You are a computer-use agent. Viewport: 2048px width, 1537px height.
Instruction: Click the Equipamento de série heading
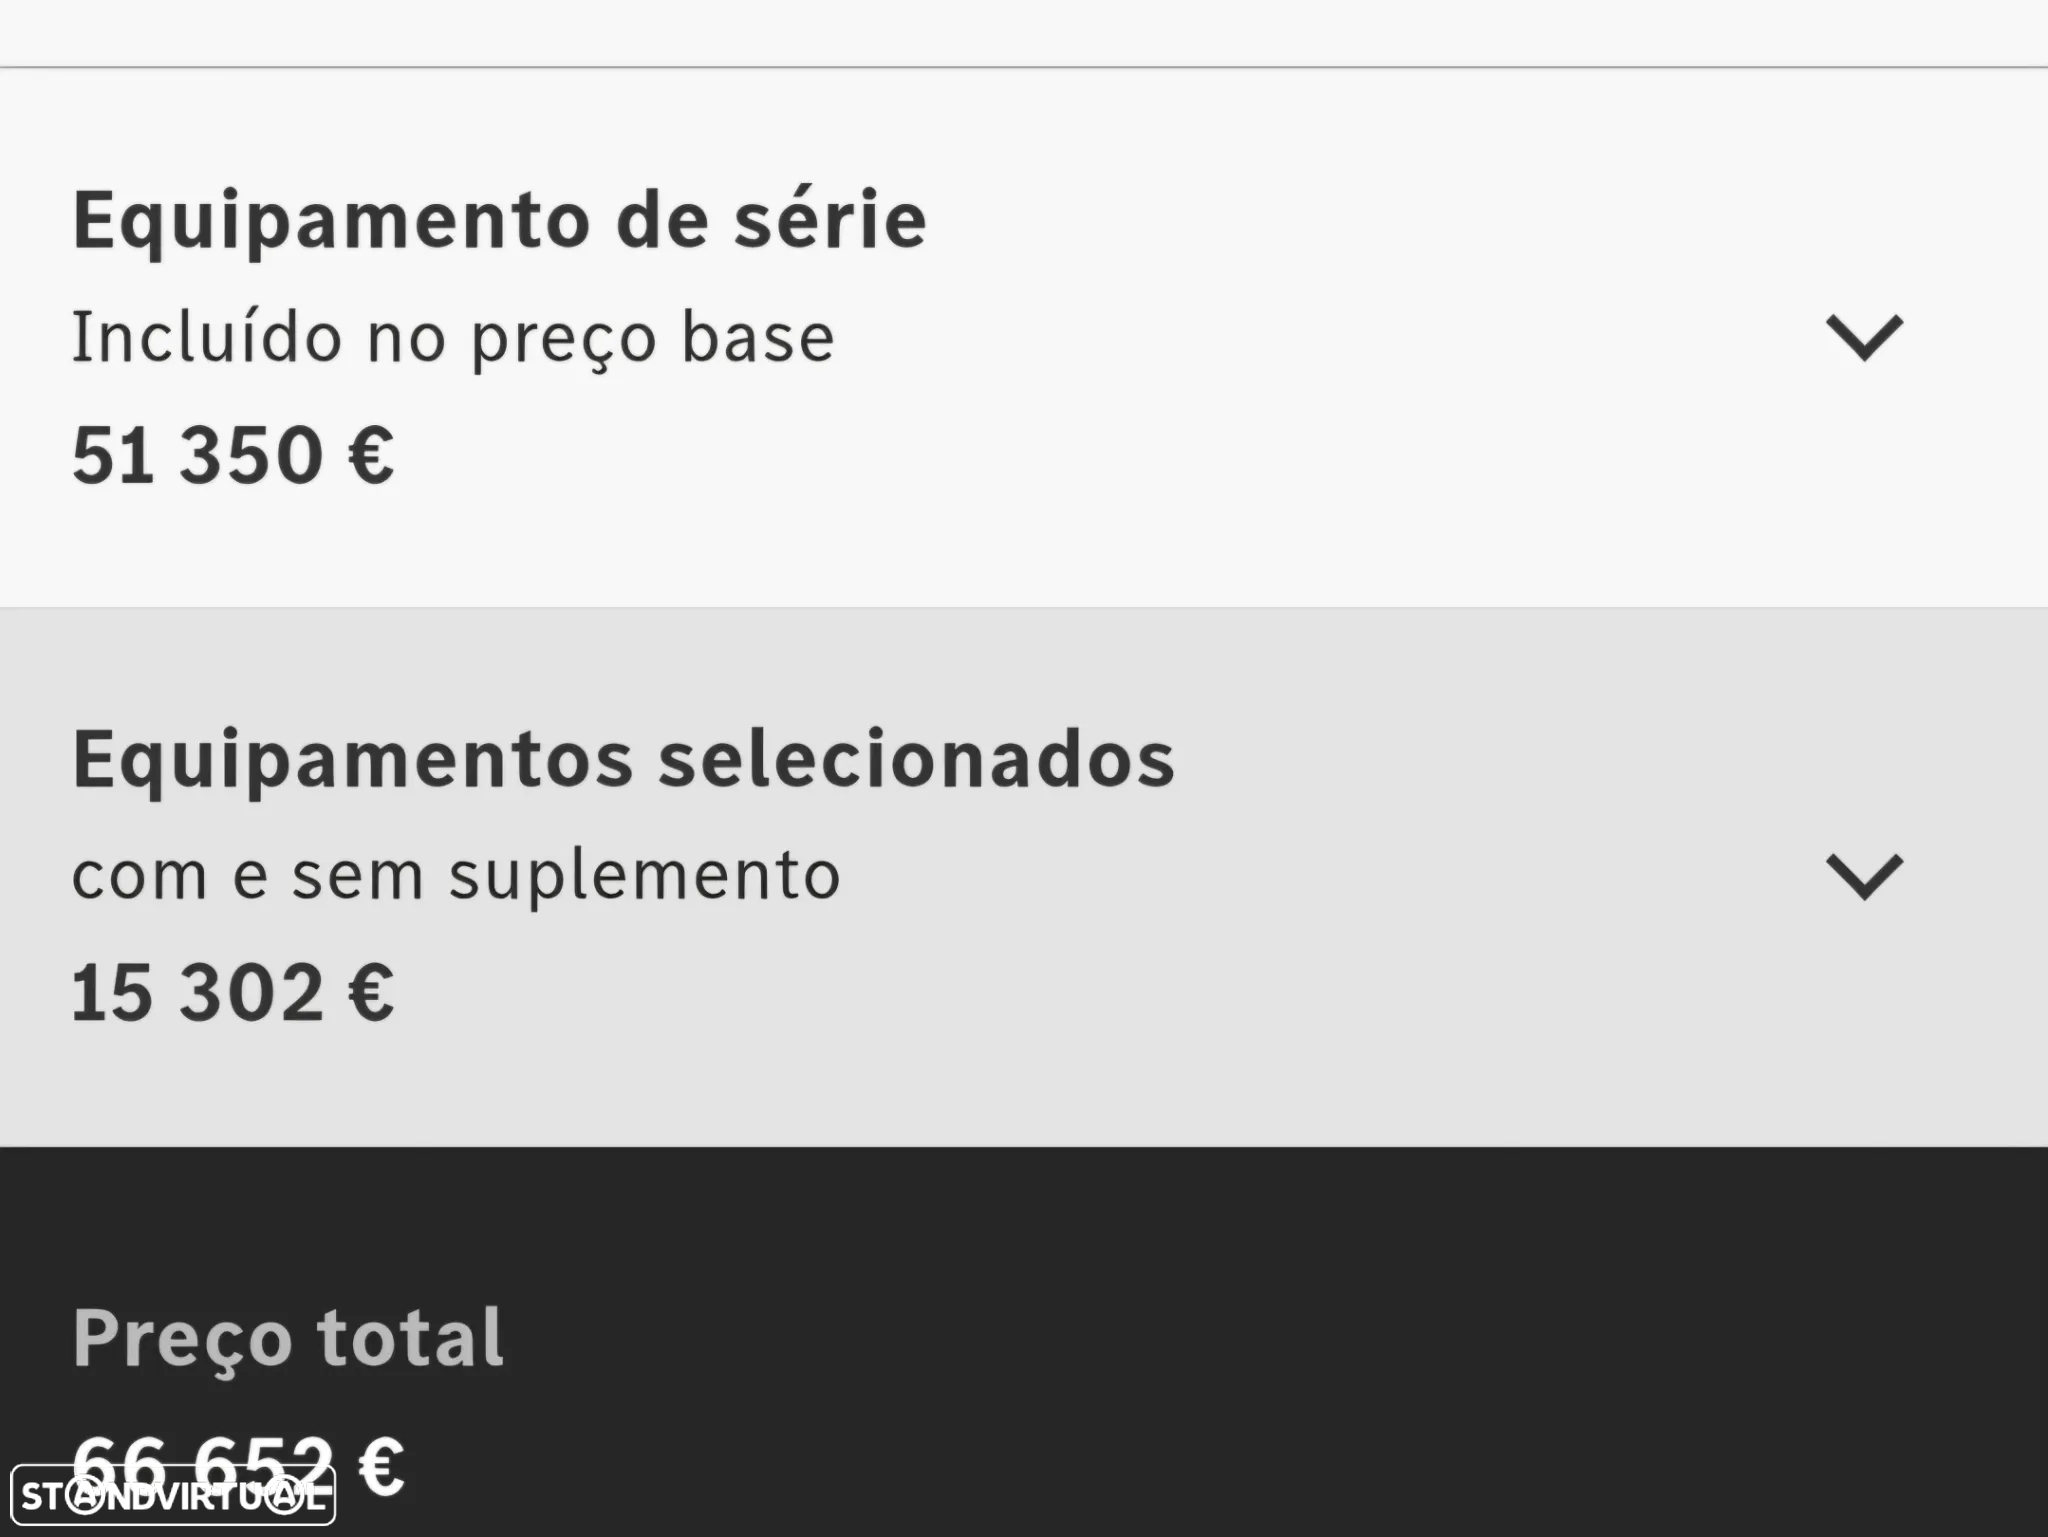(499, 221)
